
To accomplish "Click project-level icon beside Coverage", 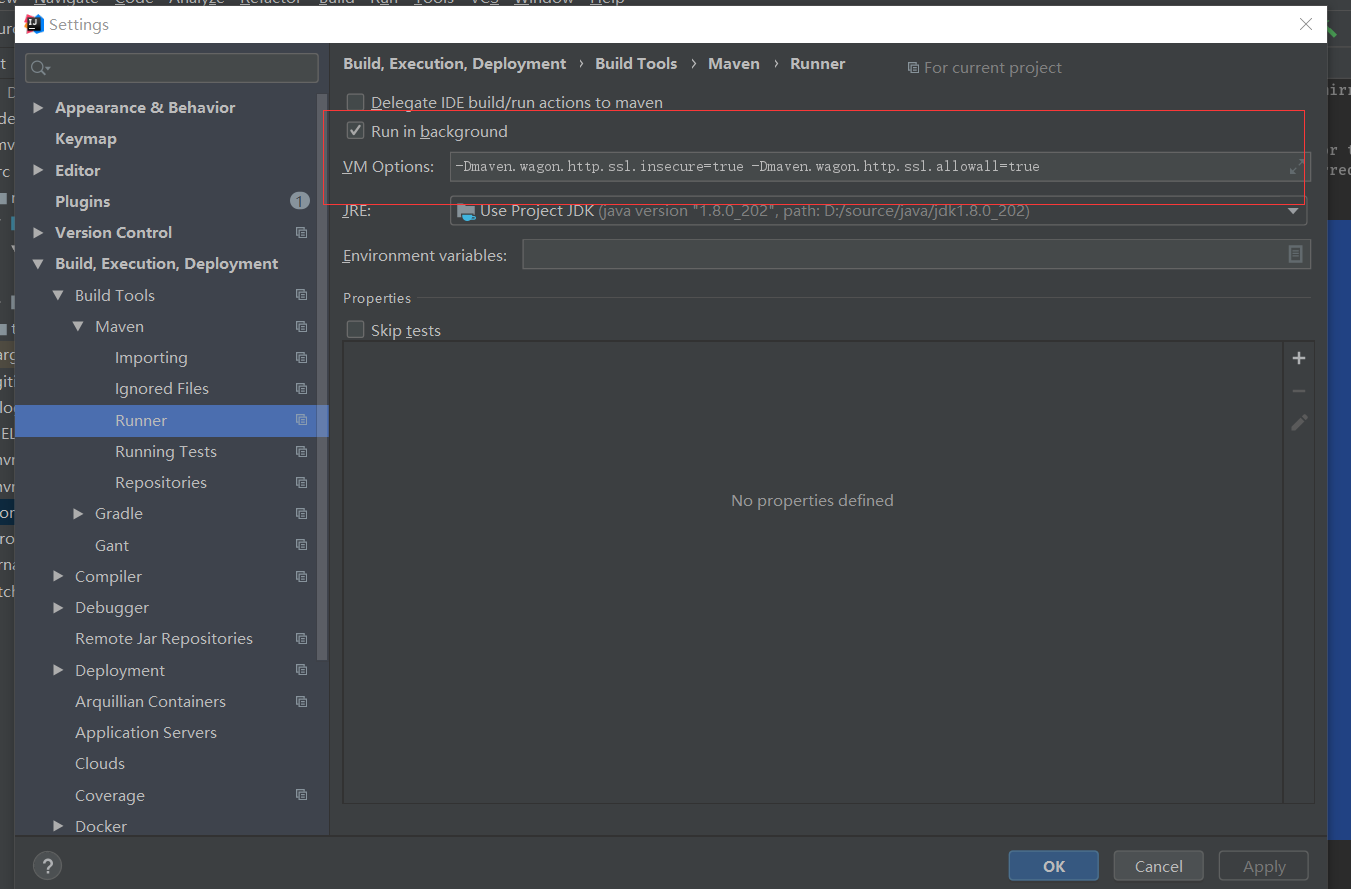I will pos(301,796).
